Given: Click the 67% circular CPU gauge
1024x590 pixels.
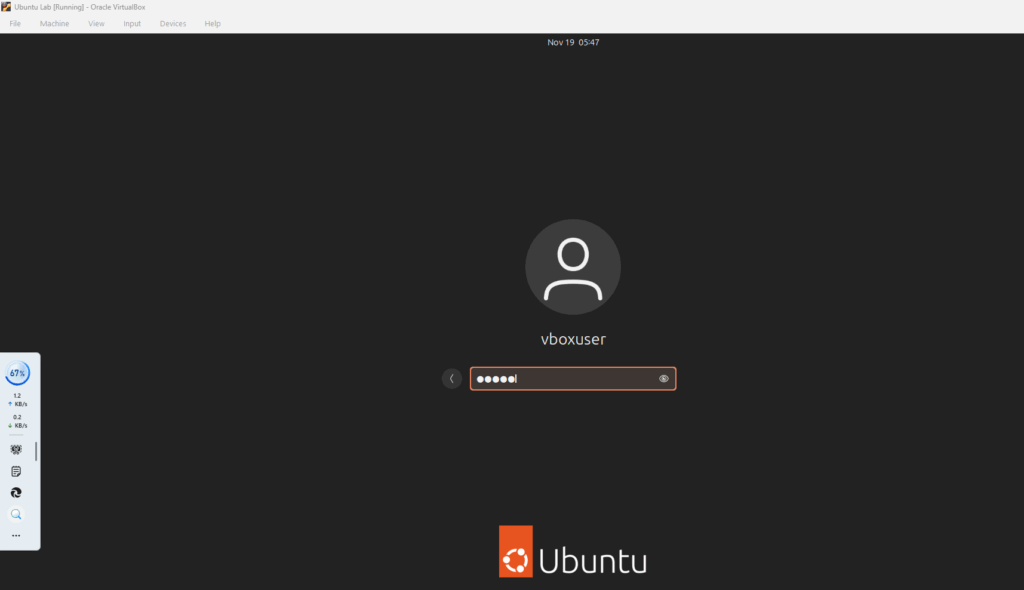Looking at the screenshot, I should [x=18, y=372].
